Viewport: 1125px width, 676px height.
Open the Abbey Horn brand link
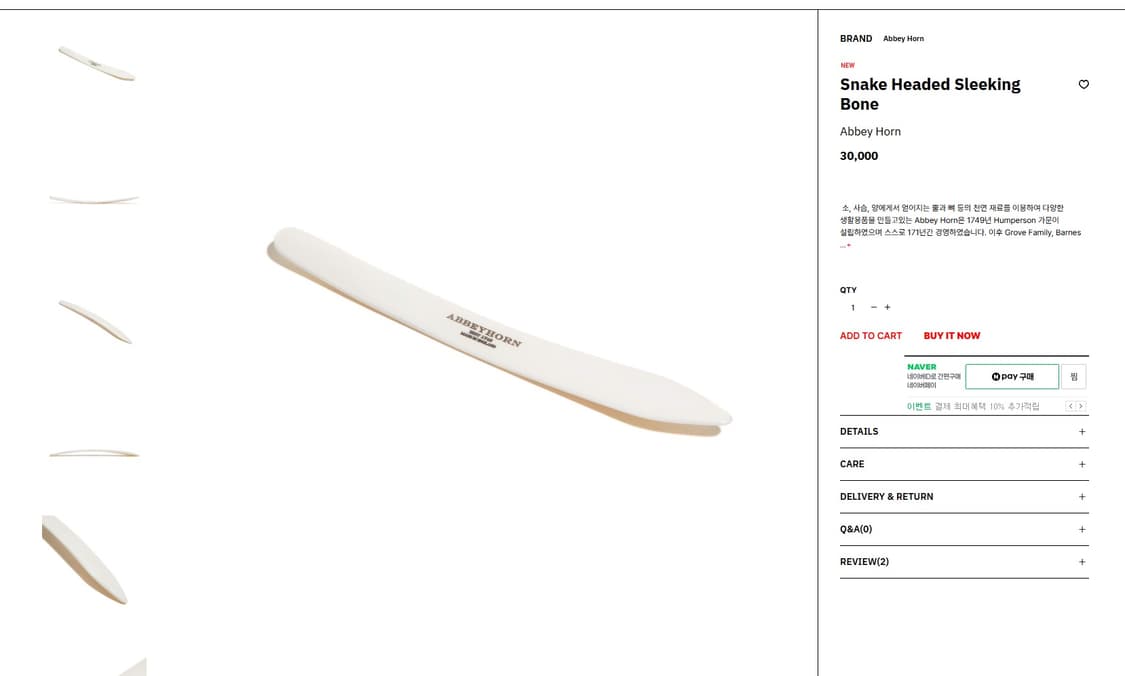click(x=903, y=39)
